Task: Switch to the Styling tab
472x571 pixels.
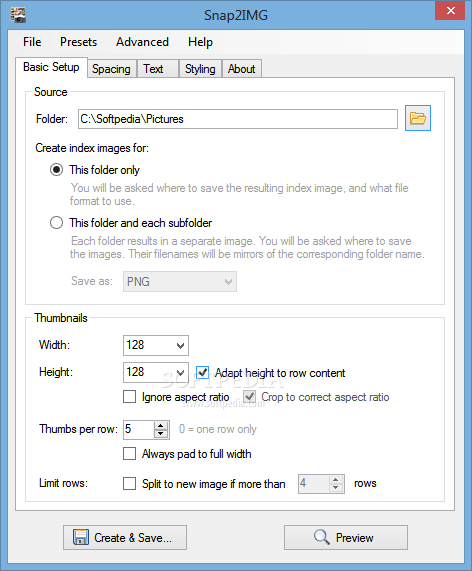Action: [x=200, y=69]
